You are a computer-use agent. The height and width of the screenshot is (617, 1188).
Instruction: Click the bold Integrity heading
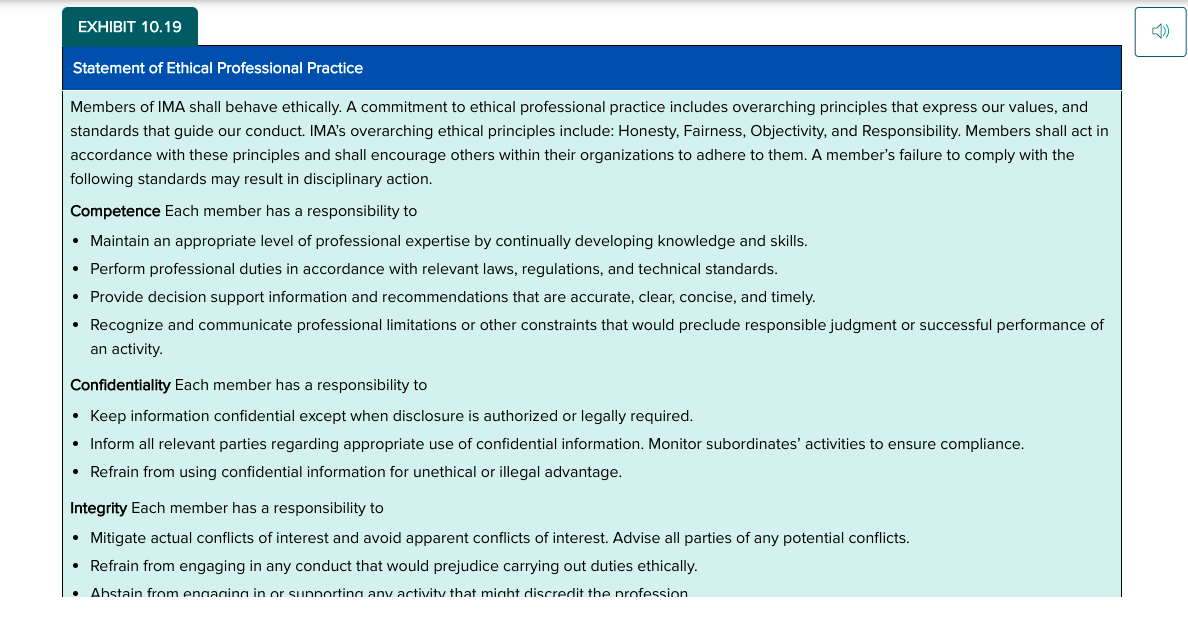point(98,508)
